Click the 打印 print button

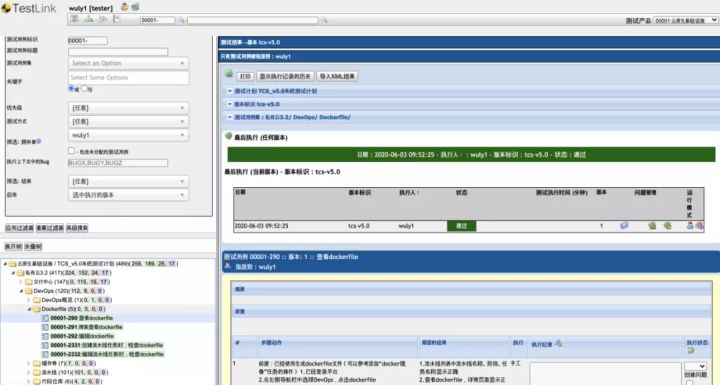pyautogui.click(x=245, y=76)
